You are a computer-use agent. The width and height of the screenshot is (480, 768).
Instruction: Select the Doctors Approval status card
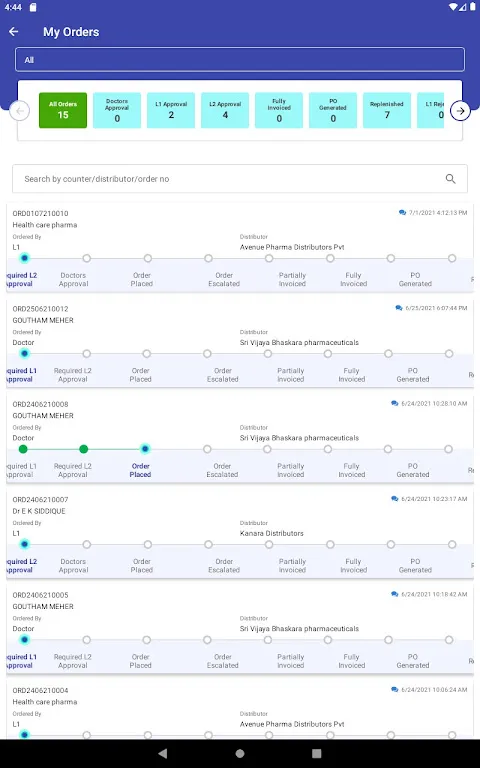pos(117,111)
